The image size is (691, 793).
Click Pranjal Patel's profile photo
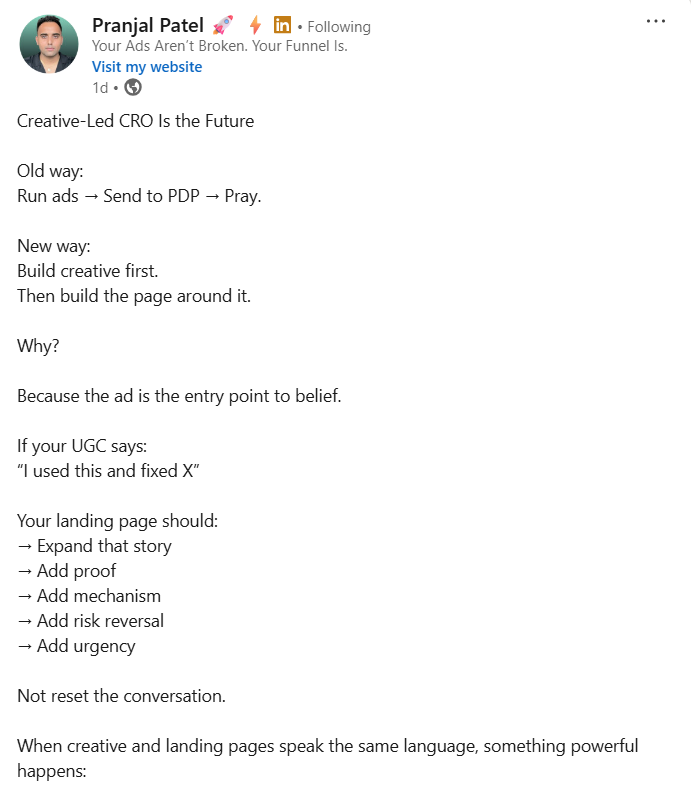pyautogui.click(x=48, y=44)
